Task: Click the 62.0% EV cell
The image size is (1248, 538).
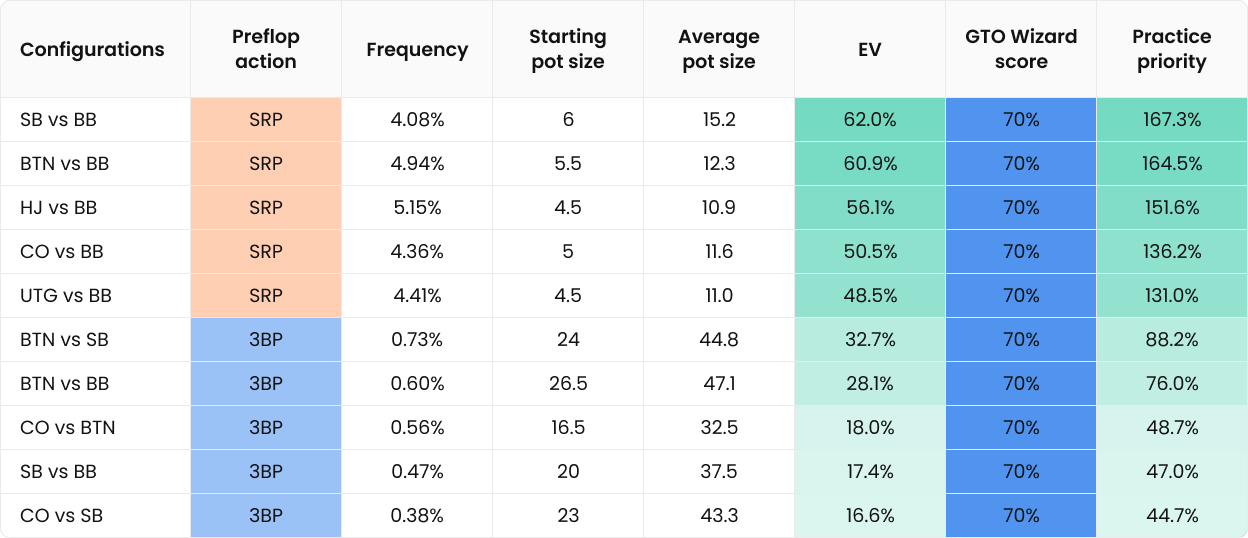Action: (869, 120)
